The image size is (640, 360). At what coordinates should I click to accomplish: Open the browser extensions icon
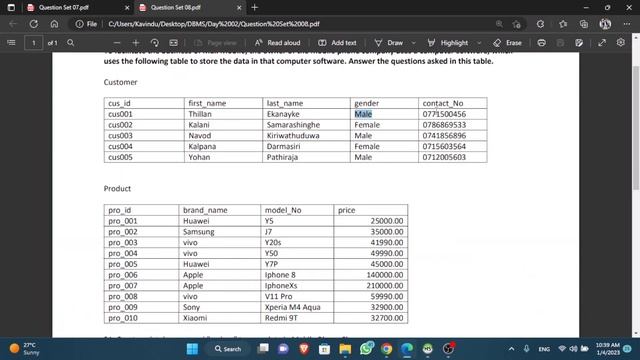tap(540, 24)
